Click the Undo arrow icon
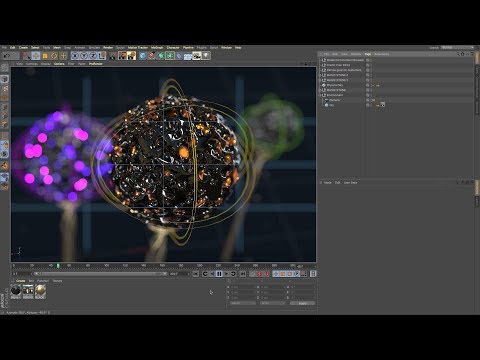 tap(6, 56)
